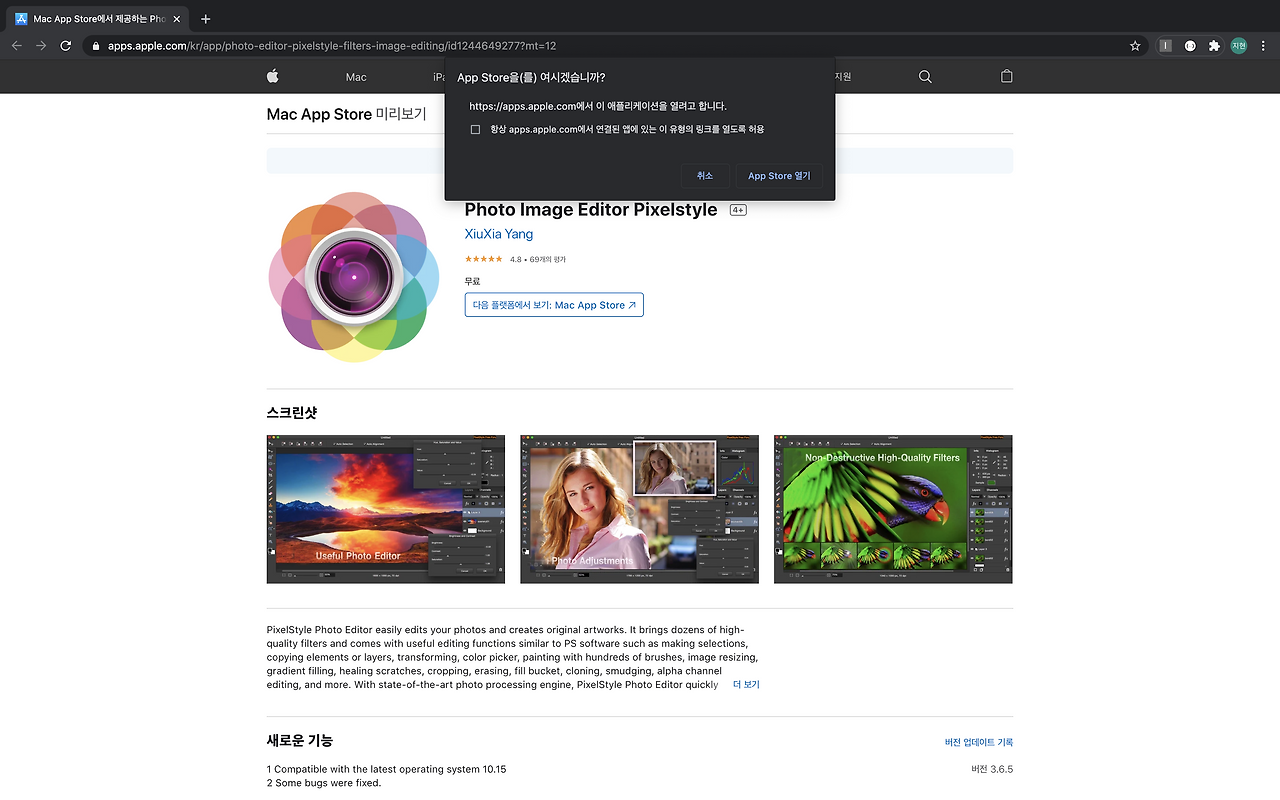Screen dimensions: 1280x800
Task: Check always allow apps.apple.com links checkbox
Action: [475, 129]
